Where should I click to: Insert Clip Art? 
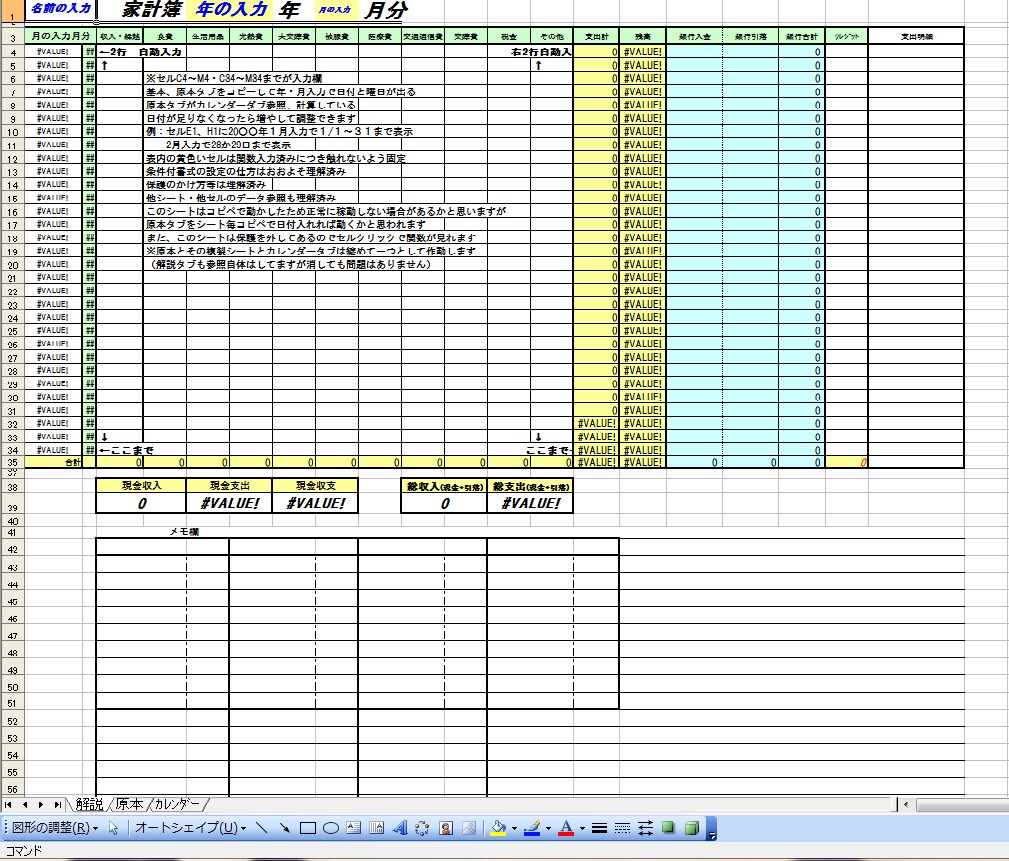point(445,828)
